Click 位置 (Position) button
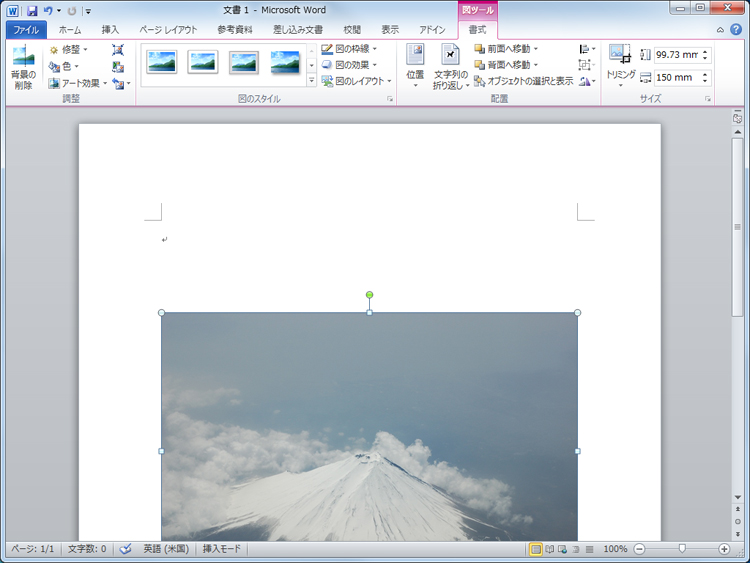 point(415,66)
